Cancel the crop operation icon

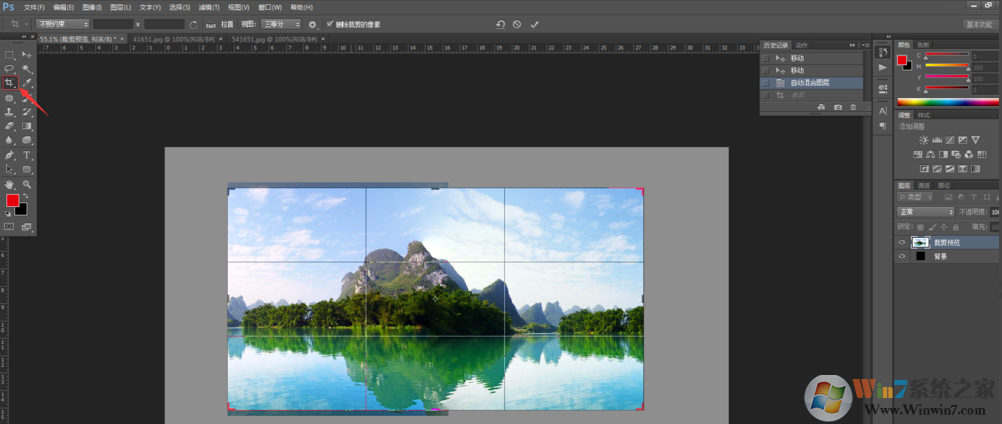516,23
